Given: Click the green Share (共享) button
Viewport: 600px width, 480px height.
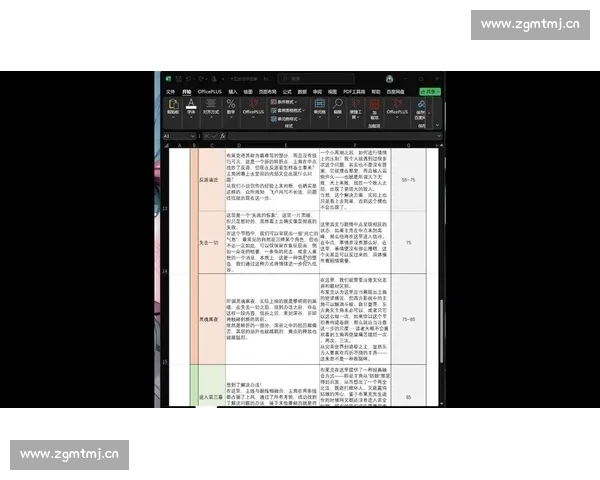Looking at the screenshot, I should (427, 90).
